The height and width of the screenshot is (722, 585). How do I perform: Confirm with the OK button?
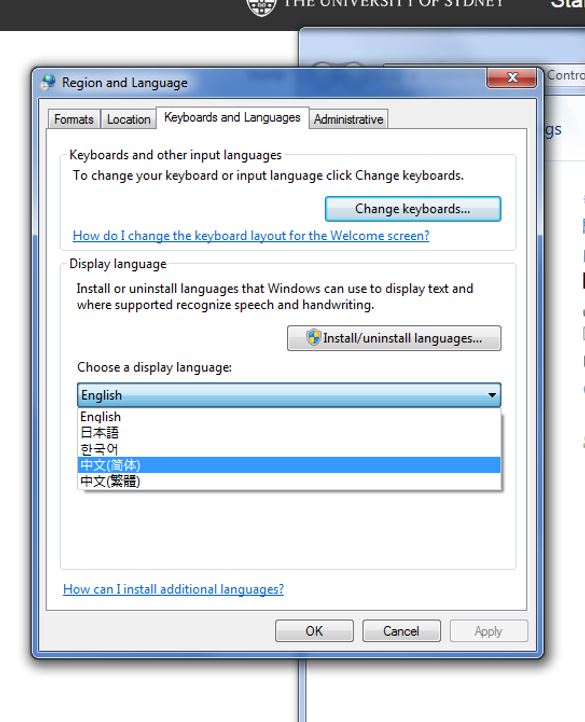pyautogui.click(x=314, y=631)
